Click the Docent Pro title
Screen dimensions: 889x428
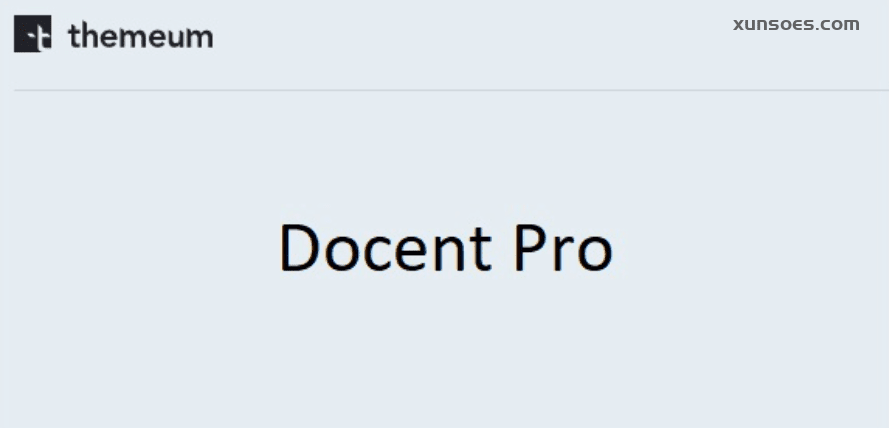tap(446, 248)
